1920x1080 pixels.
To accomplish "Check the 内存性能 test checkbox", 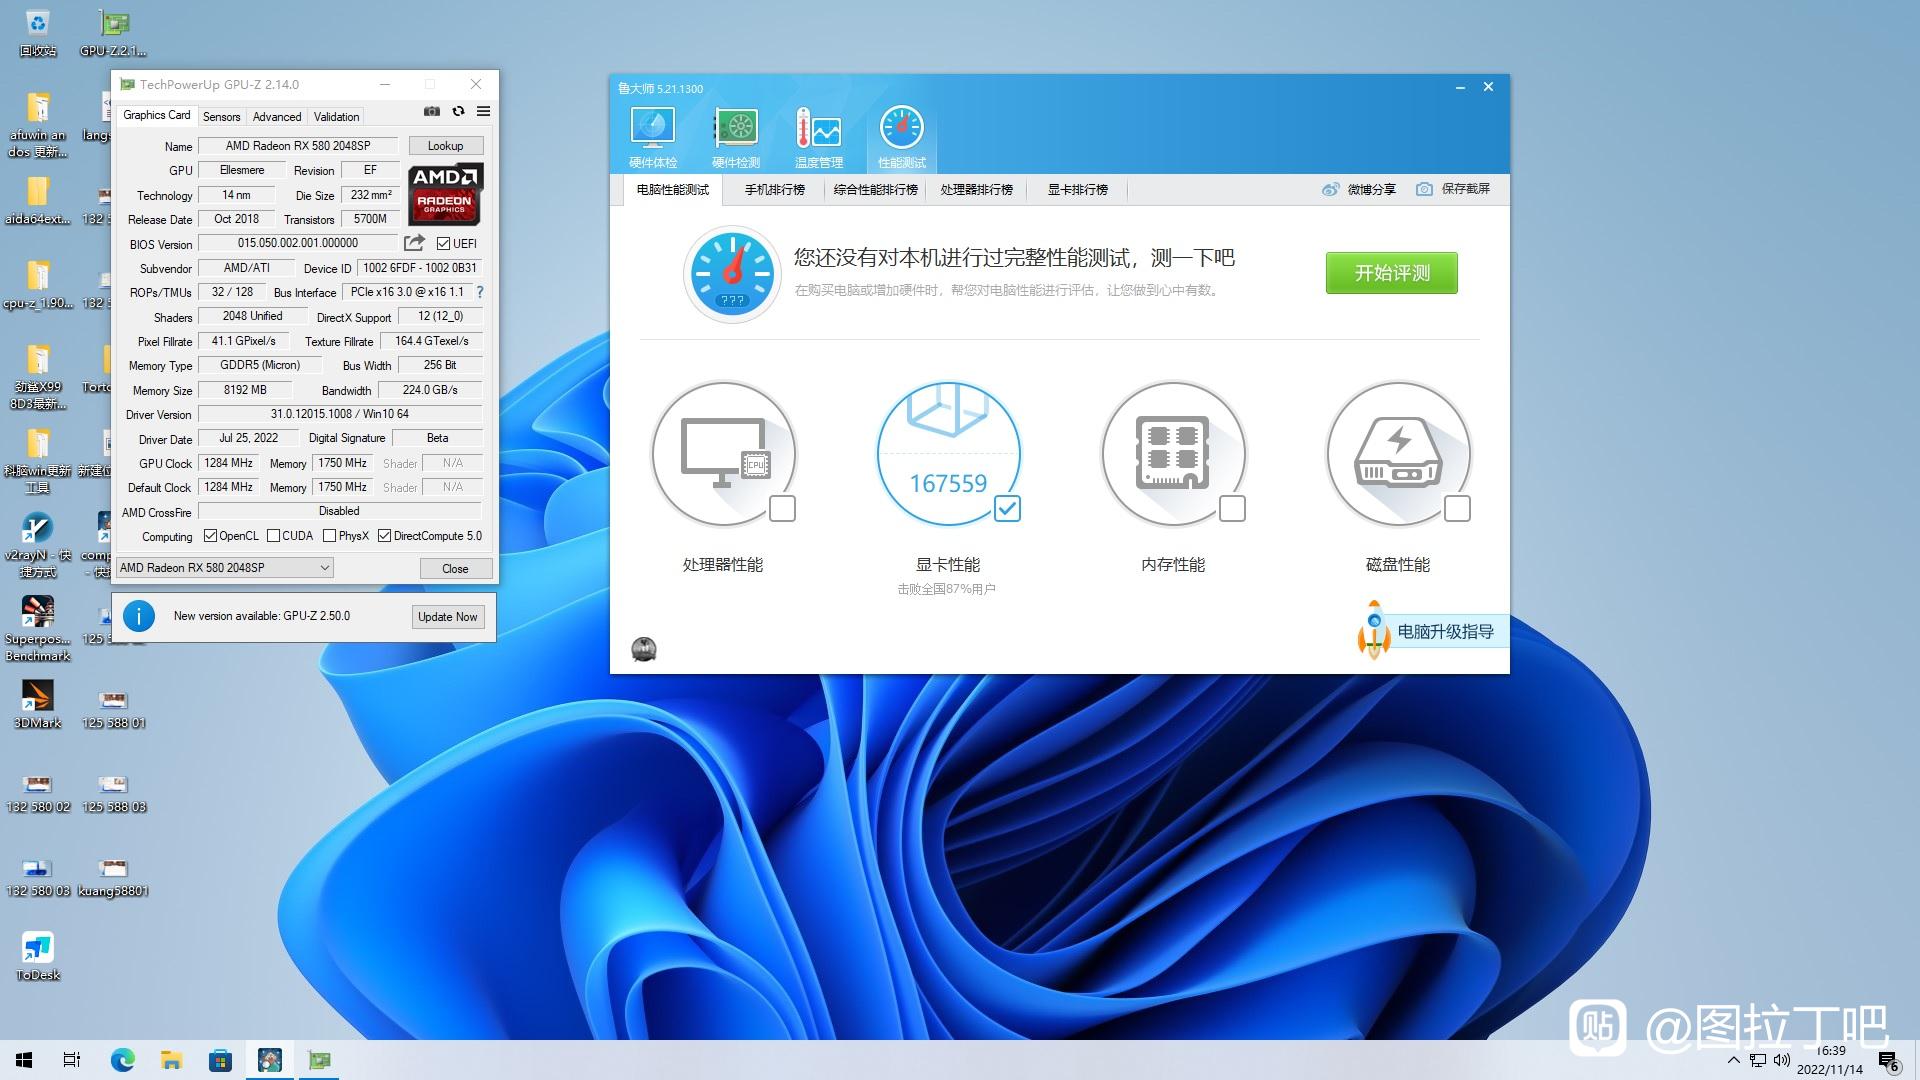I will 1233,509.
